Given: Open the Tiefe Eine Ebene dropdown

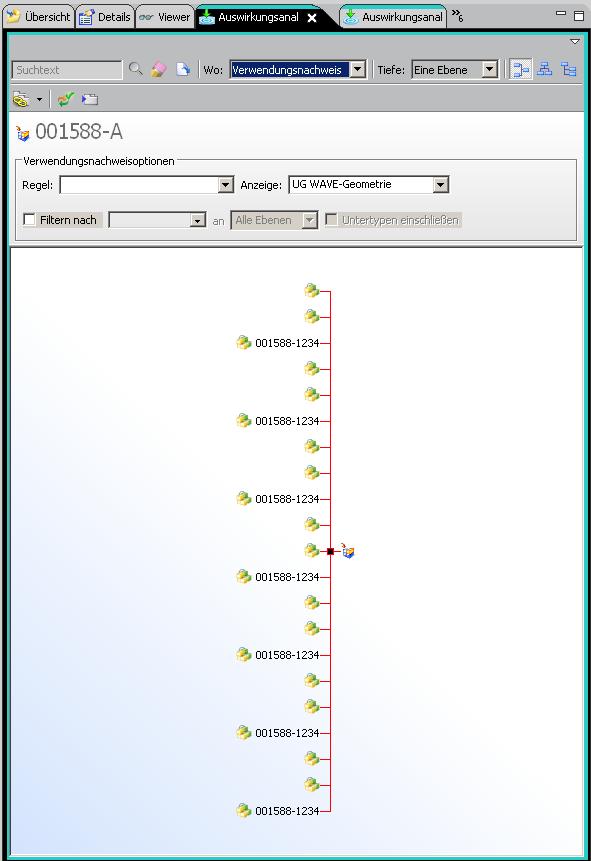Looking at the screenshot, I should point(489,70).
